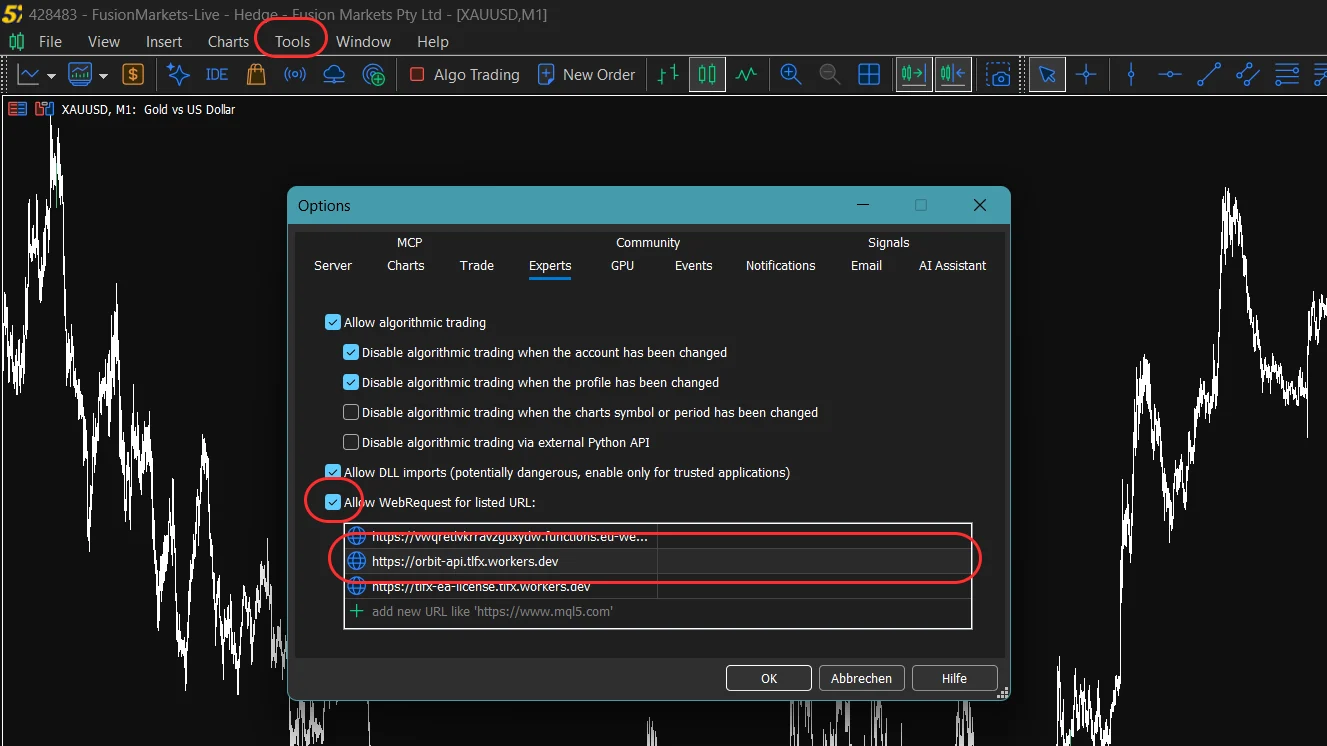Screen dimensions: 1327x746
Task: Open the MQL5 IDE editor icon
Action: click(217, 74)
